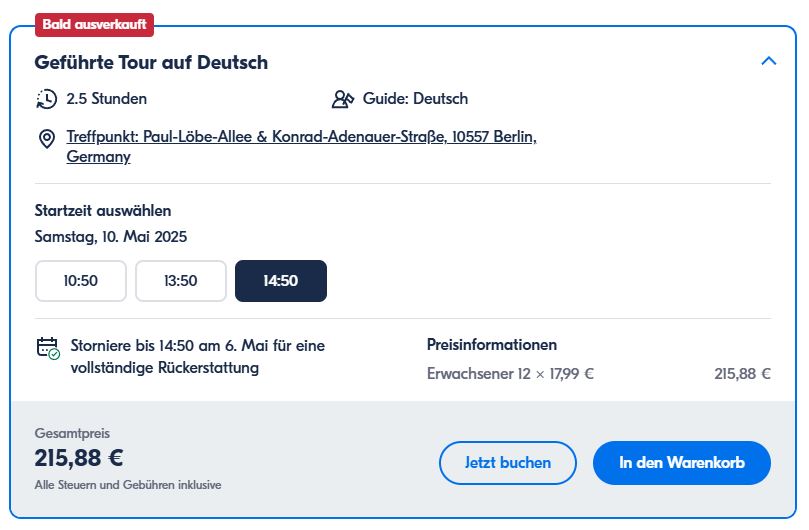Click the calendar cancellation icon
The image size is (809, 530).
point(47,347)
